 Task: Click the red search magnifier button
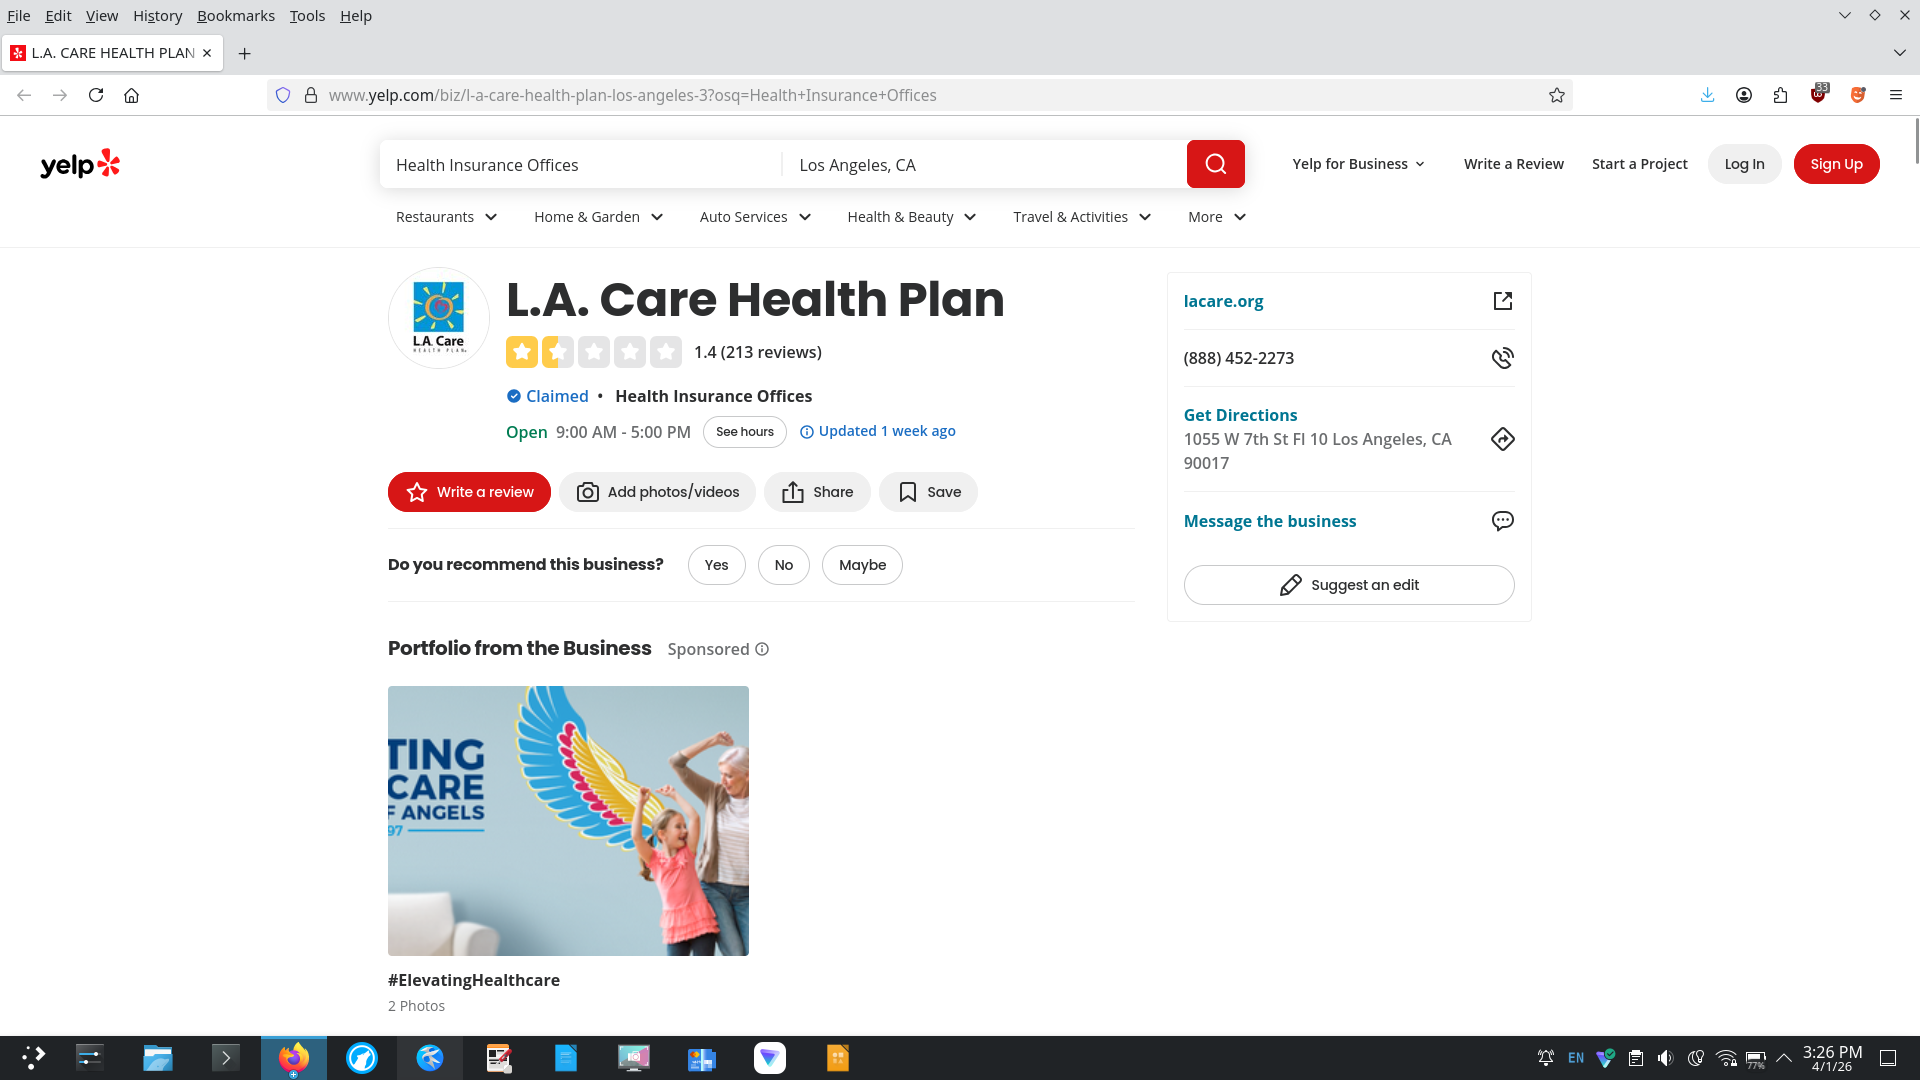[1215, 164]
